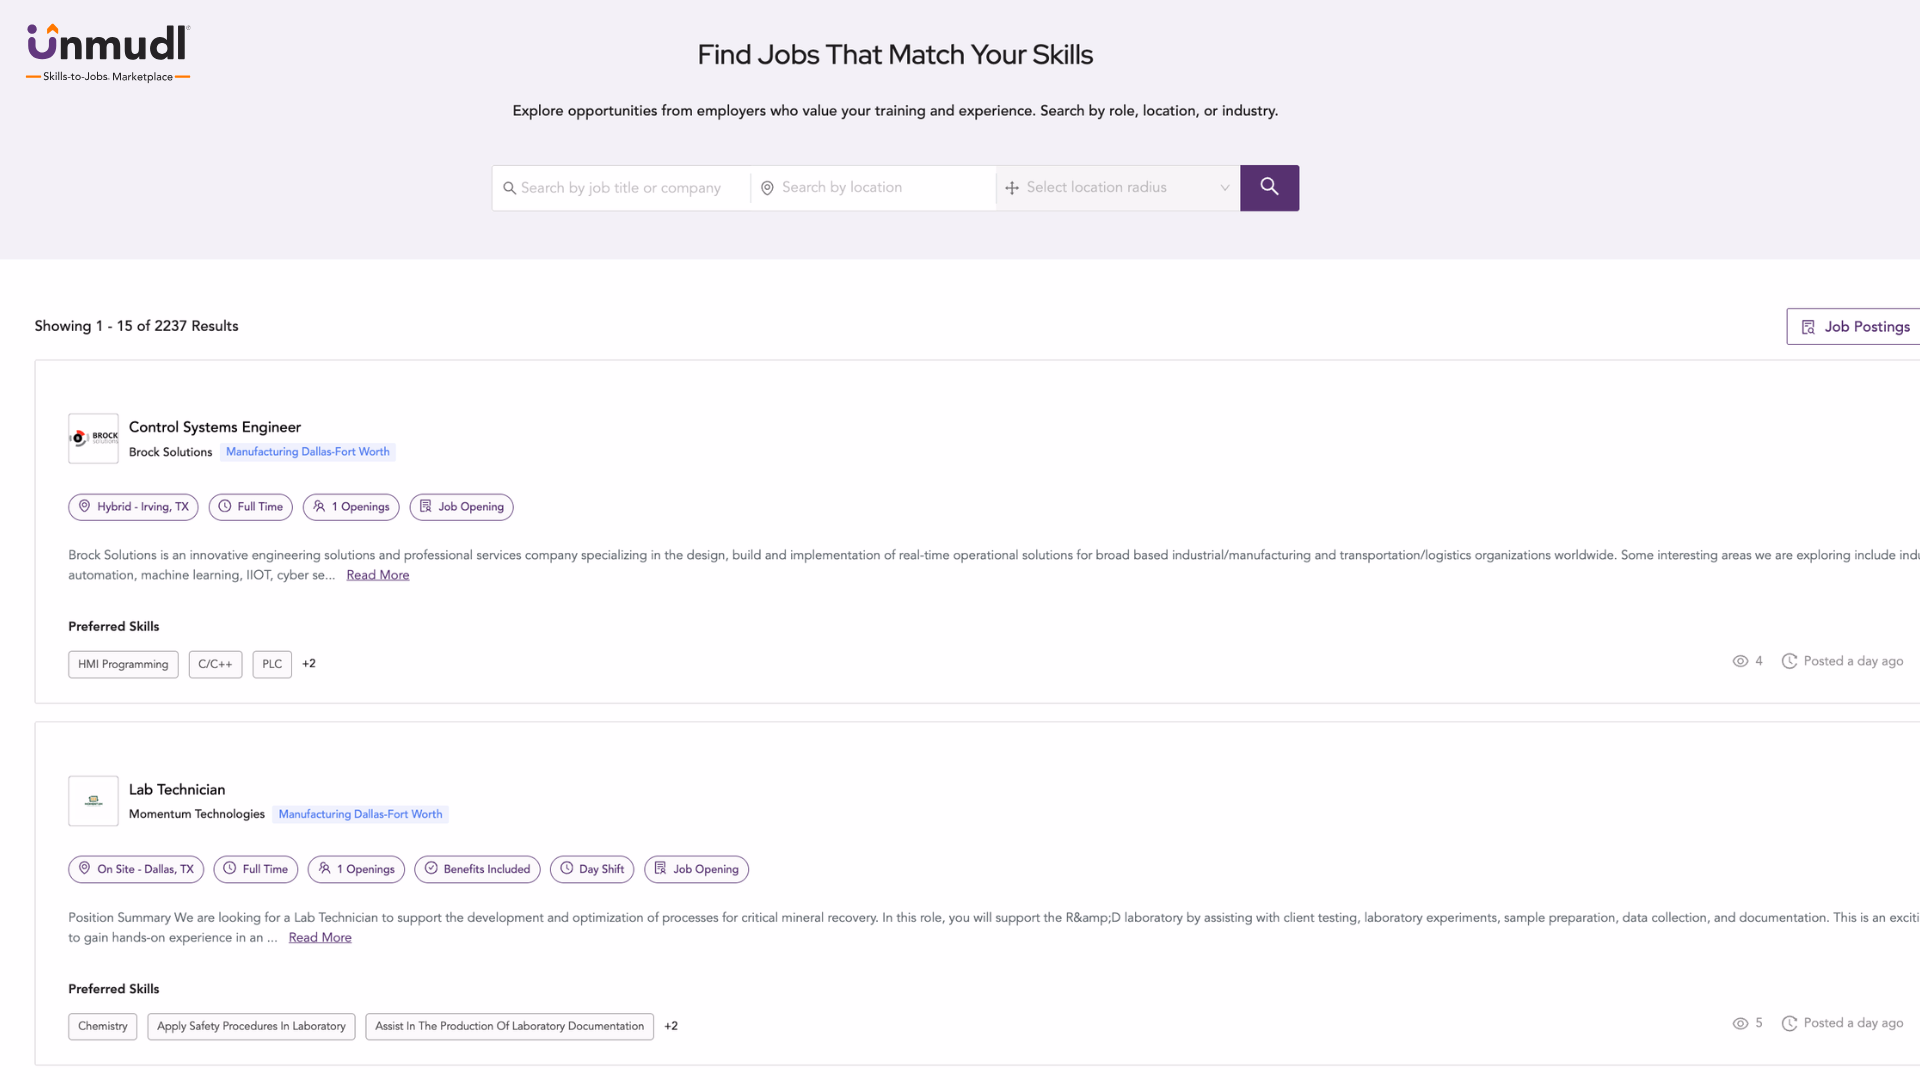Open the Lab Technician job title
The image size is (1920, 1080).
(177, 790)
